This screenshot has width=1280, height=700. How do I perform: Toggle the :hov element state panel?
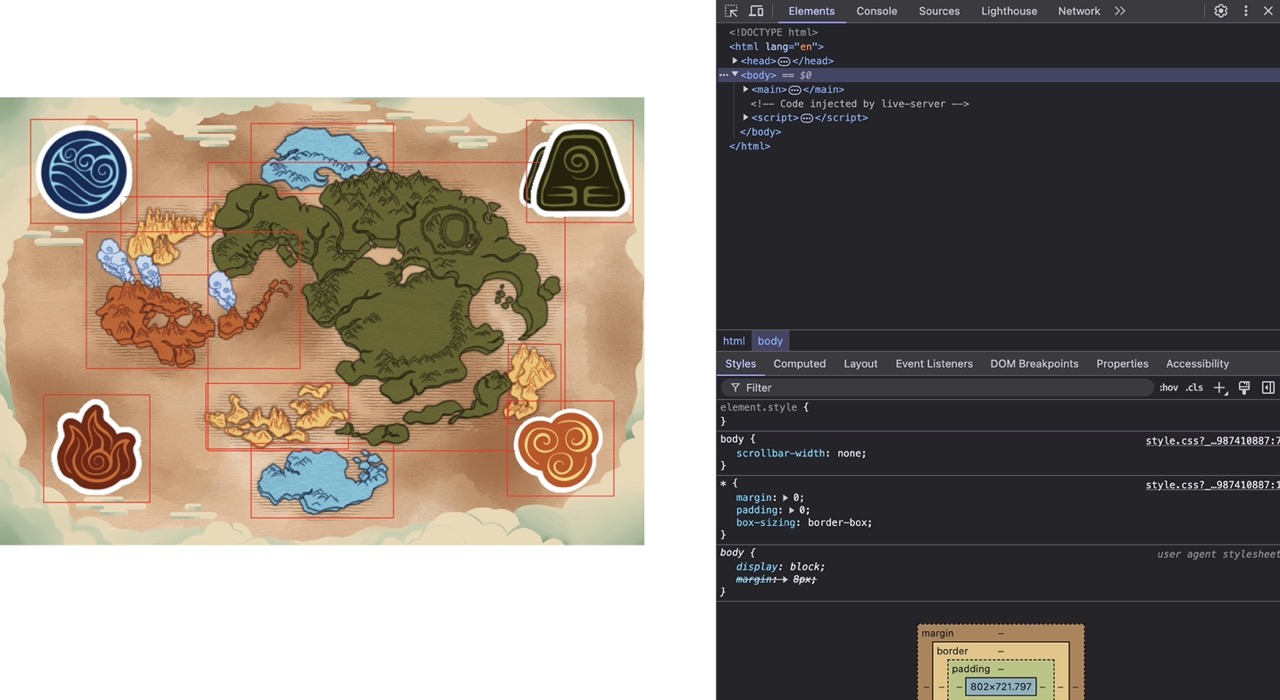pos(1168,388)
